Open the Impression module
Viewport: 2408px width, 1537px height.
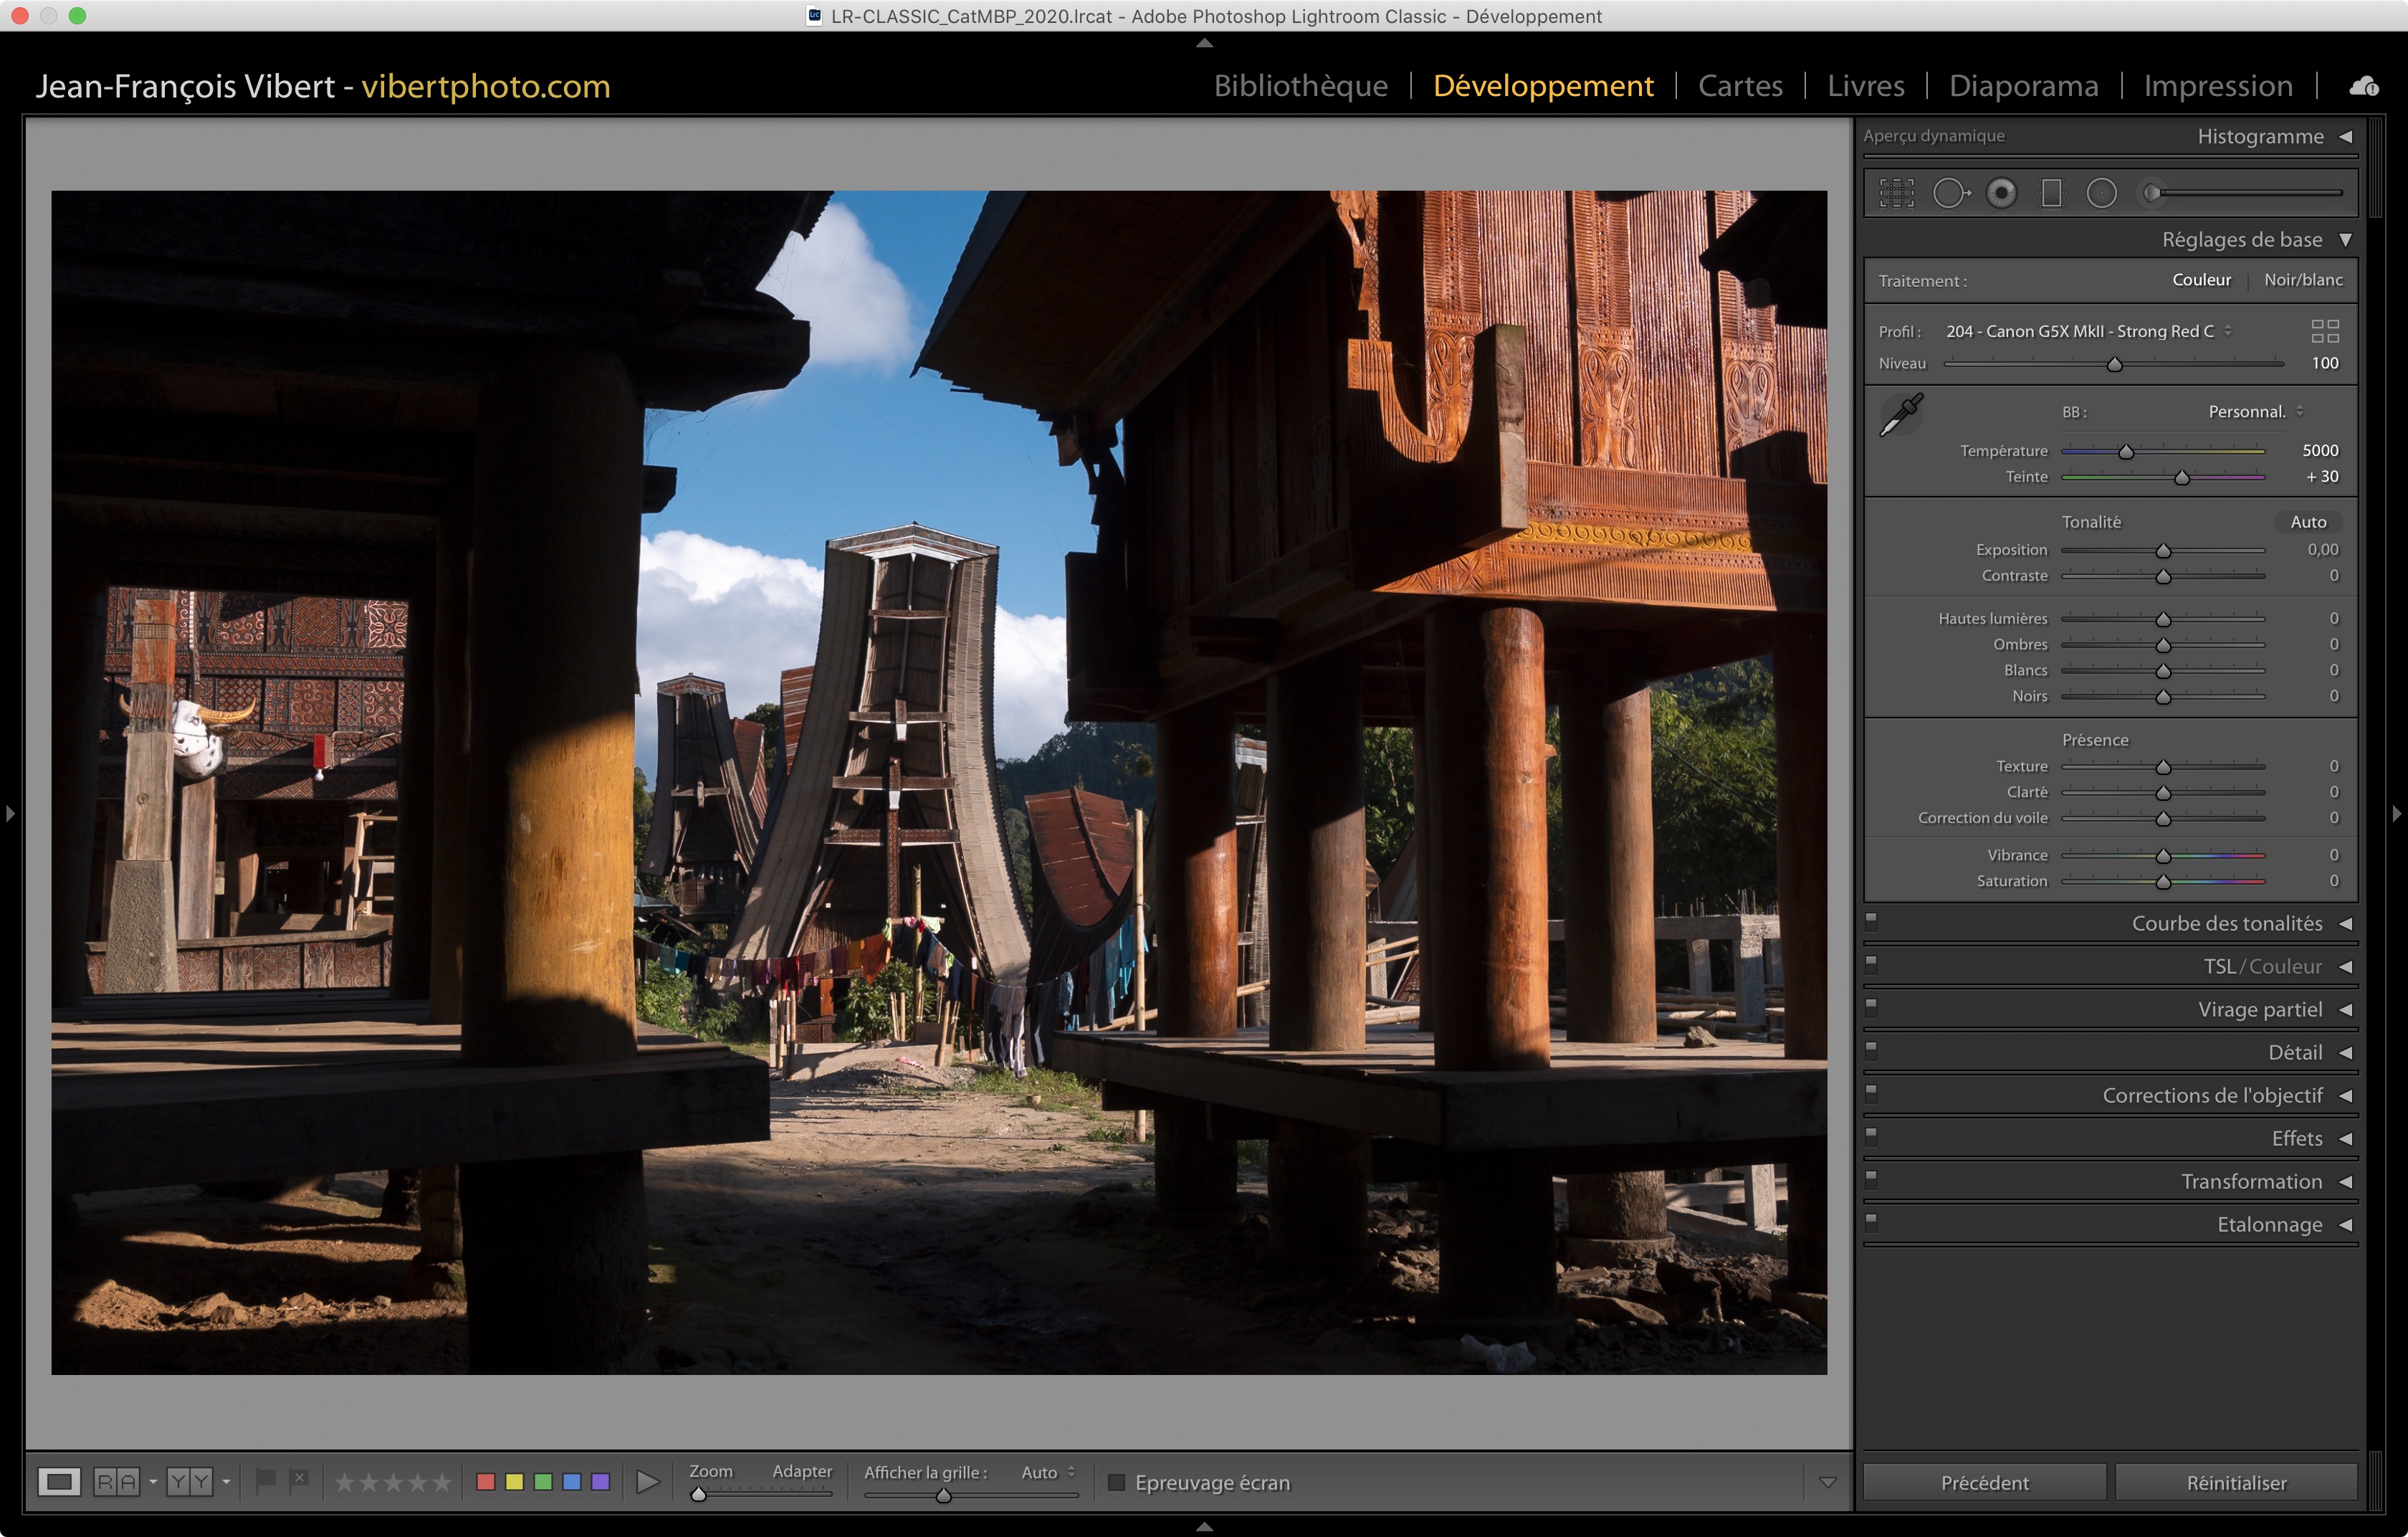point(2217,86)
